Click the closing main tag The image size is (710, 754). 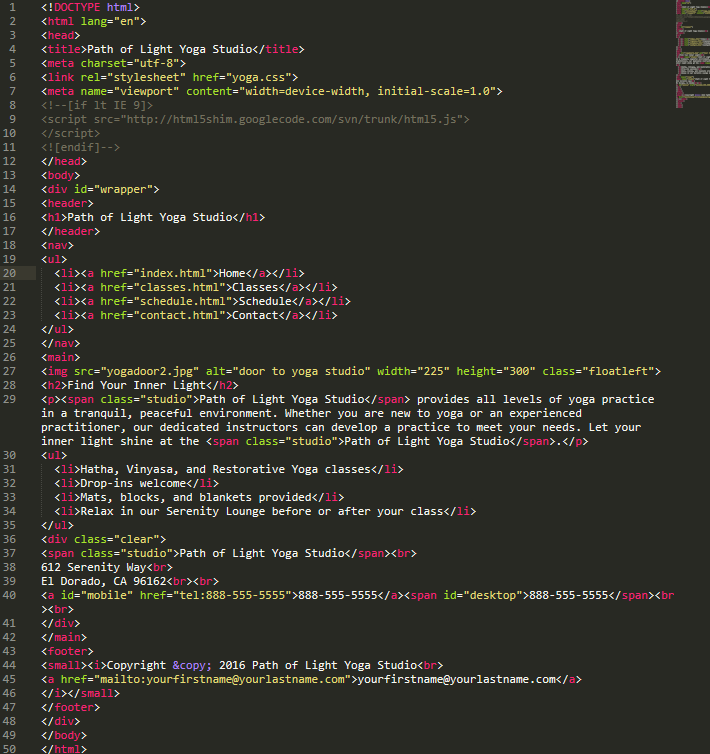coord(64,637)
